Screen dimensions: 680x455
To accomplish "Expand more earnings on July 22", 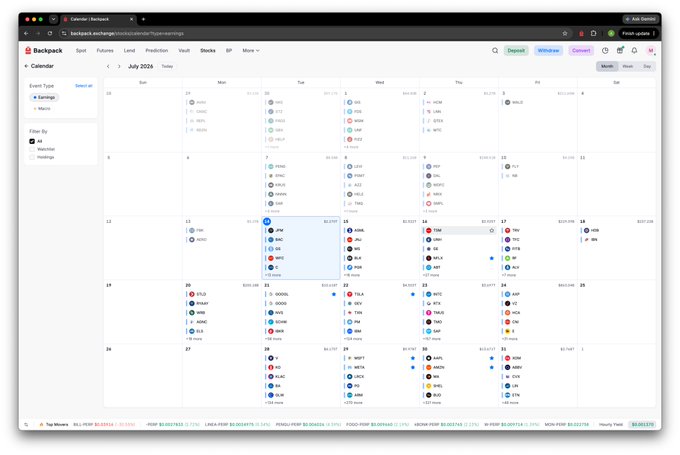I will point(353,339).
